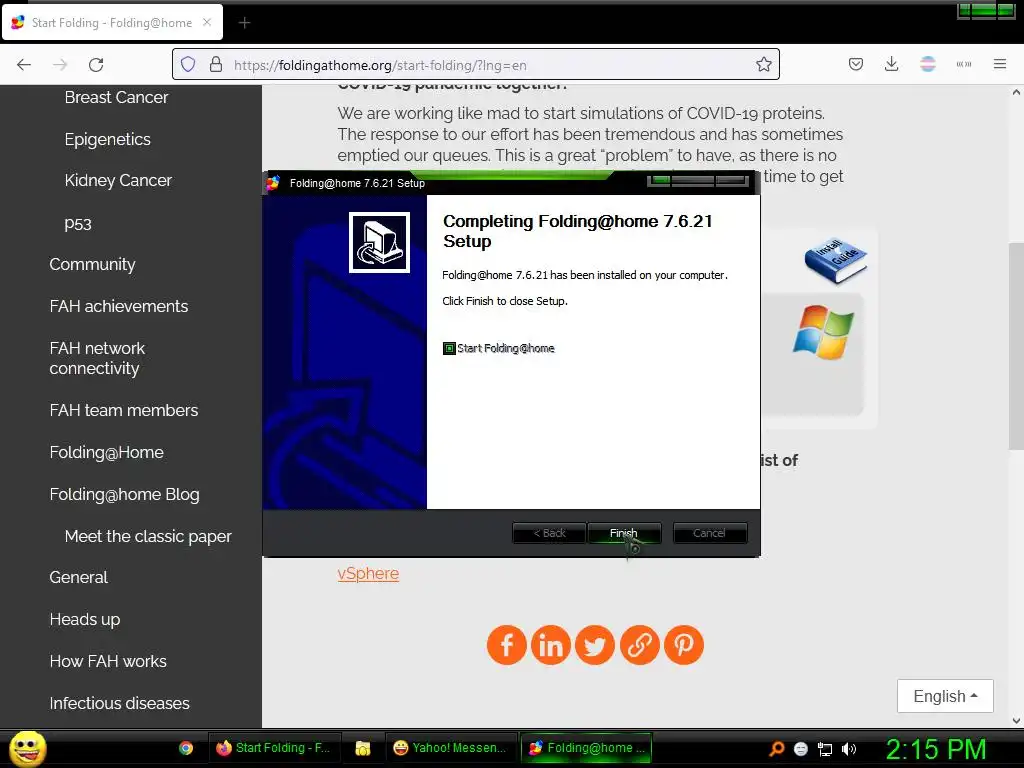Click the striped circular account icon
Viewport: 1024px width, 768px height.
point(927,64)
